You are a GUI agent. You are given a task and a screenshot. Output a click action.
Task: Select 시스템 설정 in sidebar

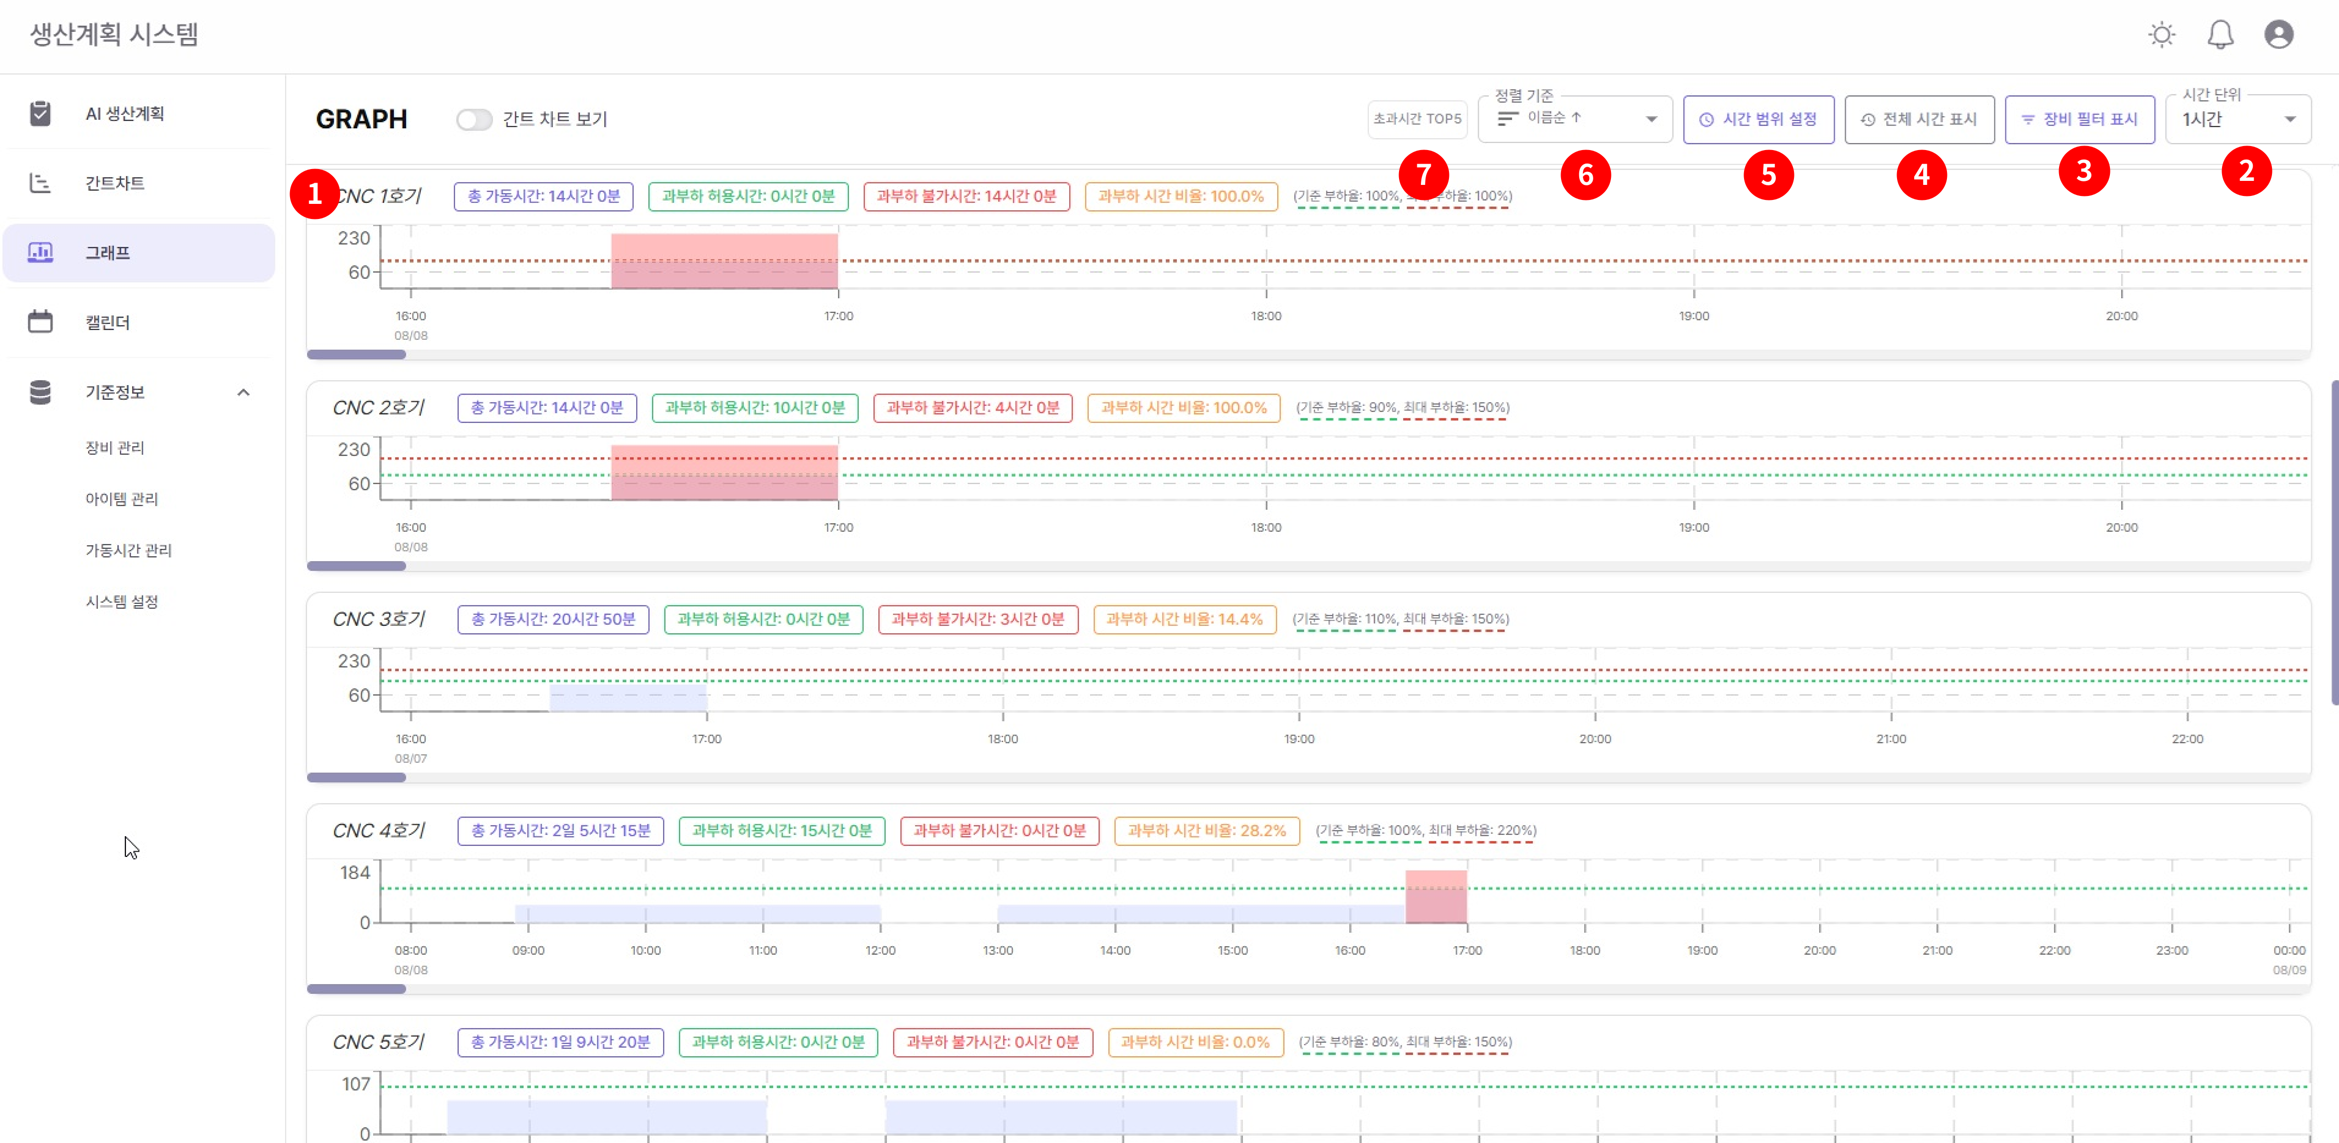pyautogui.click(x=121, y=602)
